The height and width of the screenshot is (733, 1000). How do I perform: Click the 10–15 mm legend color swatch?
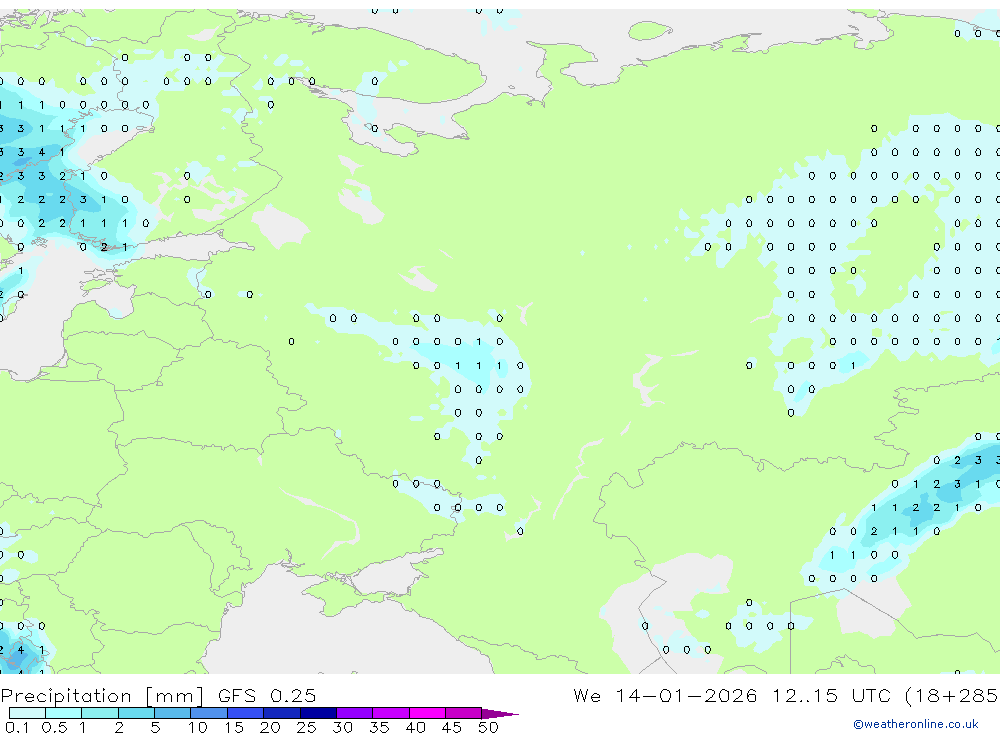pos(209,713)
